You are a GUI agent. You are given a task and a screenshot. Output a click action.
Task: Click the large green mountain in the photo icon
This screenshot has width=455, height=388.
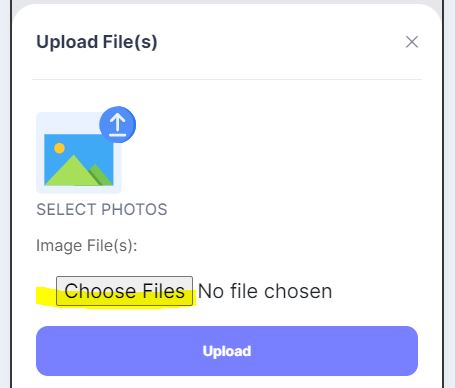72,172
